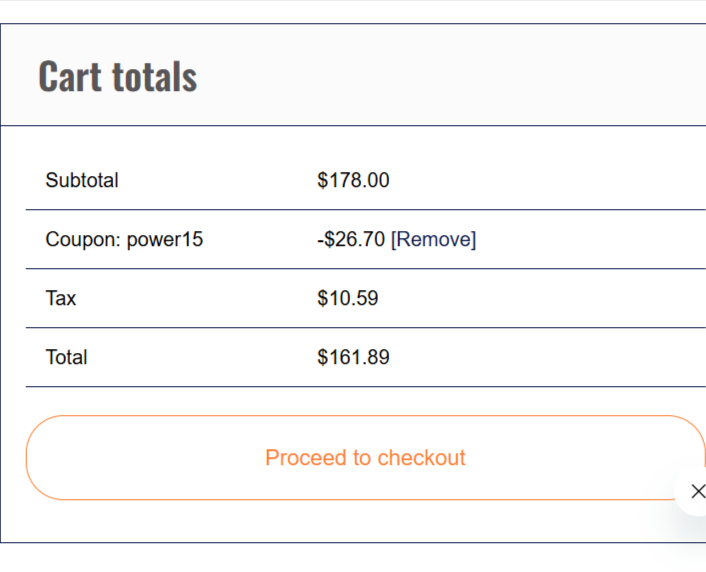The width and height of the screenshot is (706, 572).
Task: Click the Coupon: power15 label
Action: (124, 240)
